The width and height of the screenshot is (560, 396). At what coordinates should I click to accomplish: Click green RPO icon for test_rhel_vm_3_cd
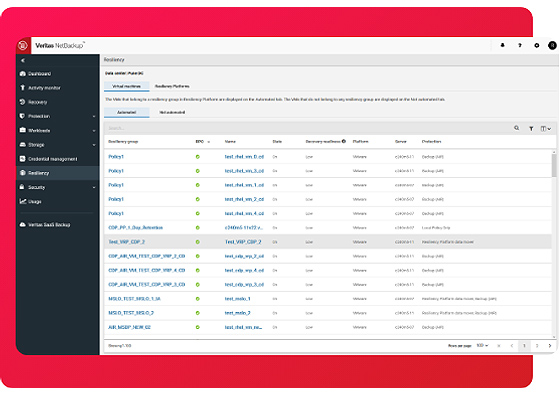coord(198,171)
